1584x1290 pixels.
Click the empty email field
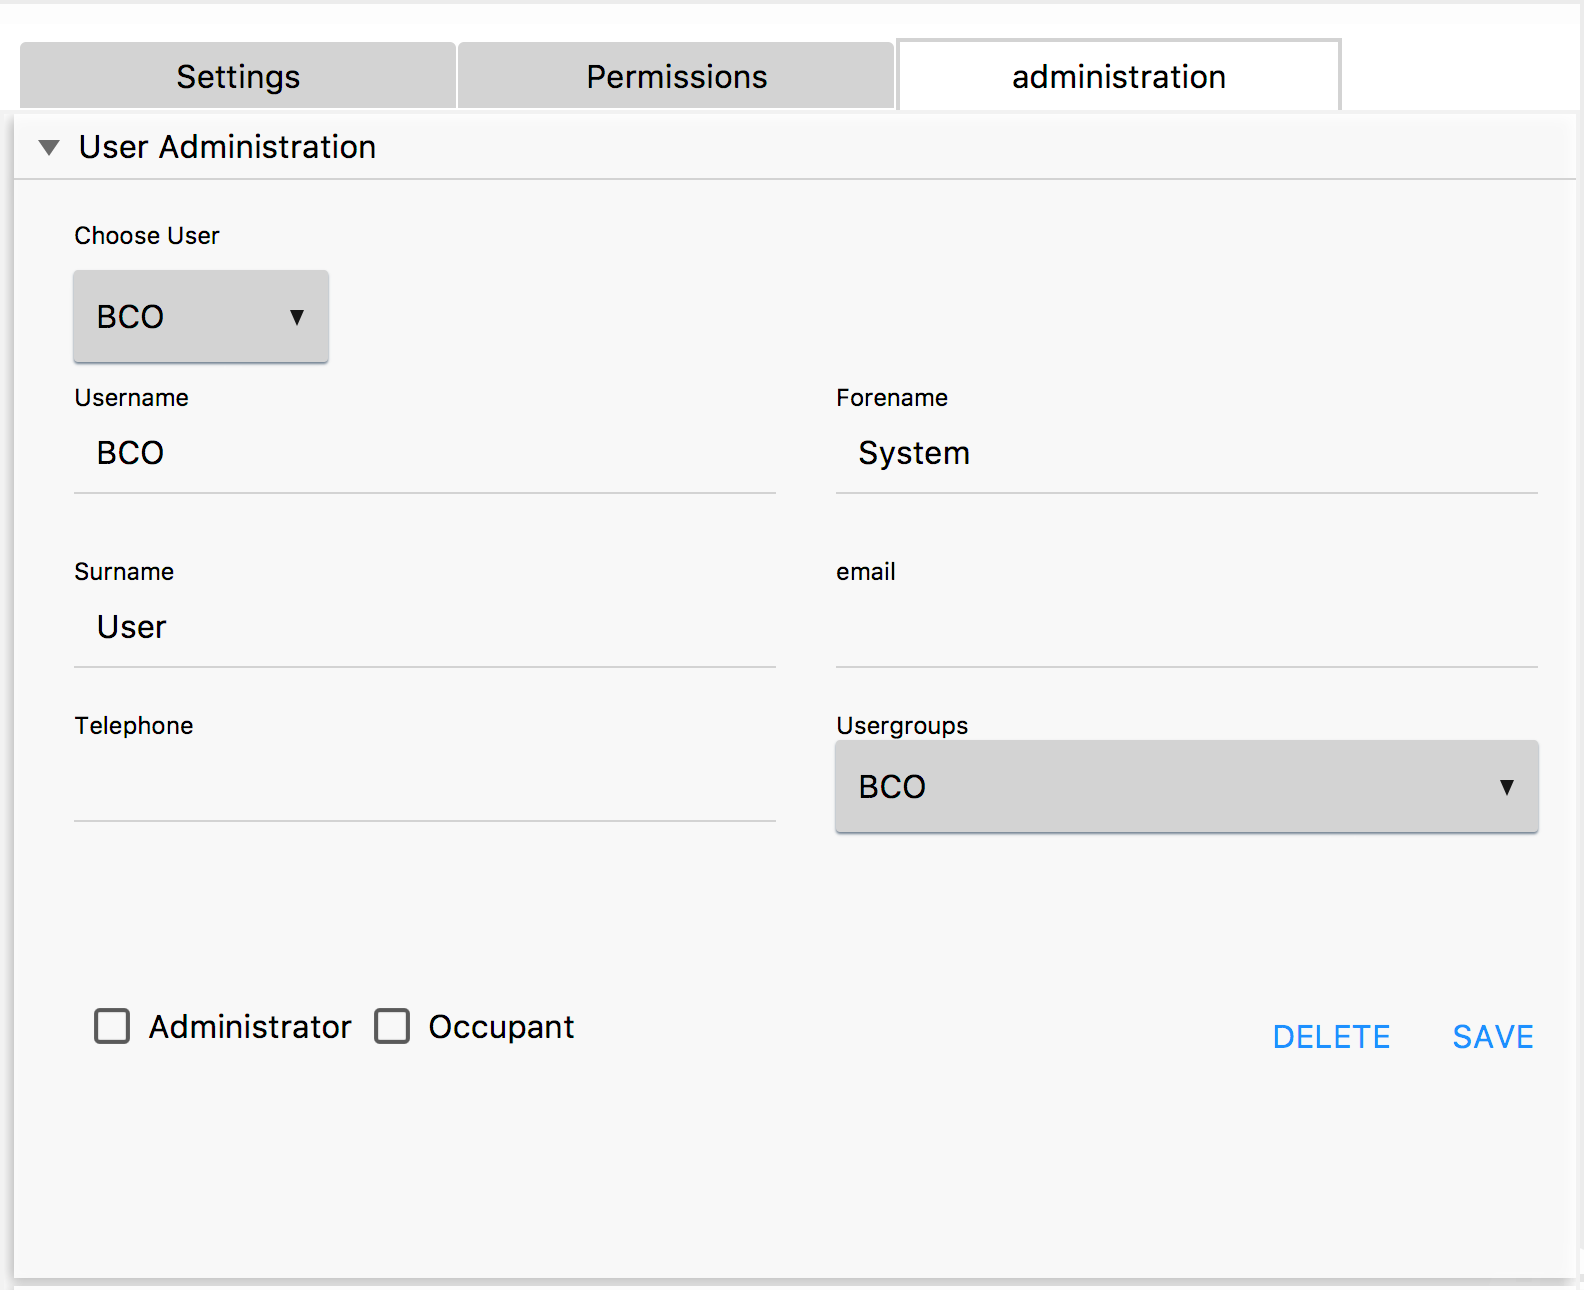pyautogui.click(x=1187, y=627)
